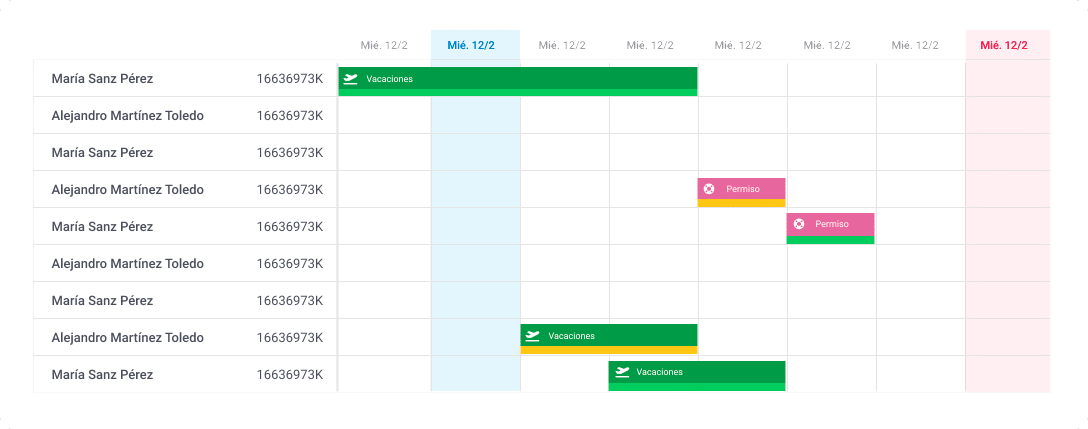
Task: Select Alejandro Martínez Toledo in the yellow-striped Vacaciones row
Action: (x=127, y=337)
